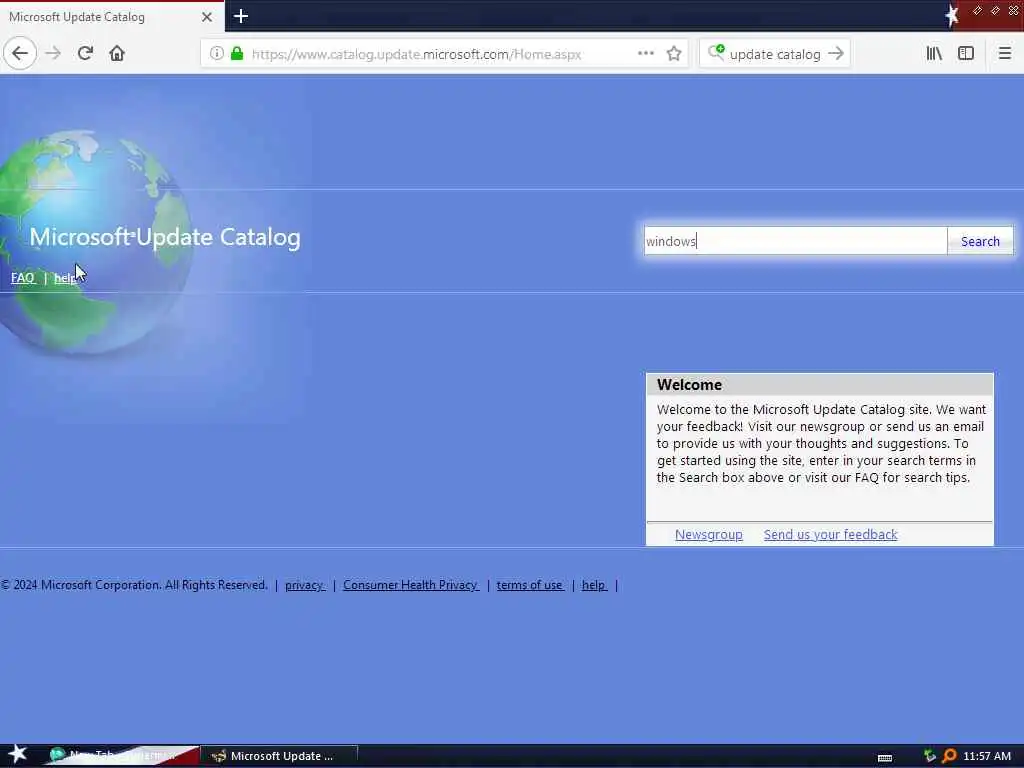Open the orange magnifier tray icon
This screenshot has height=768, width=1024.
(950, 756)
